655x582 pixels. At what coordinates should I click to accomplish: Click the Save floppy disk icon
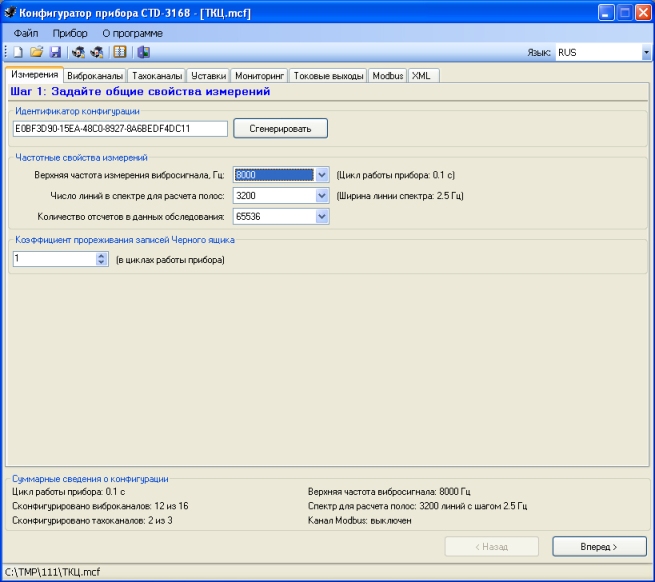point(55,52)
